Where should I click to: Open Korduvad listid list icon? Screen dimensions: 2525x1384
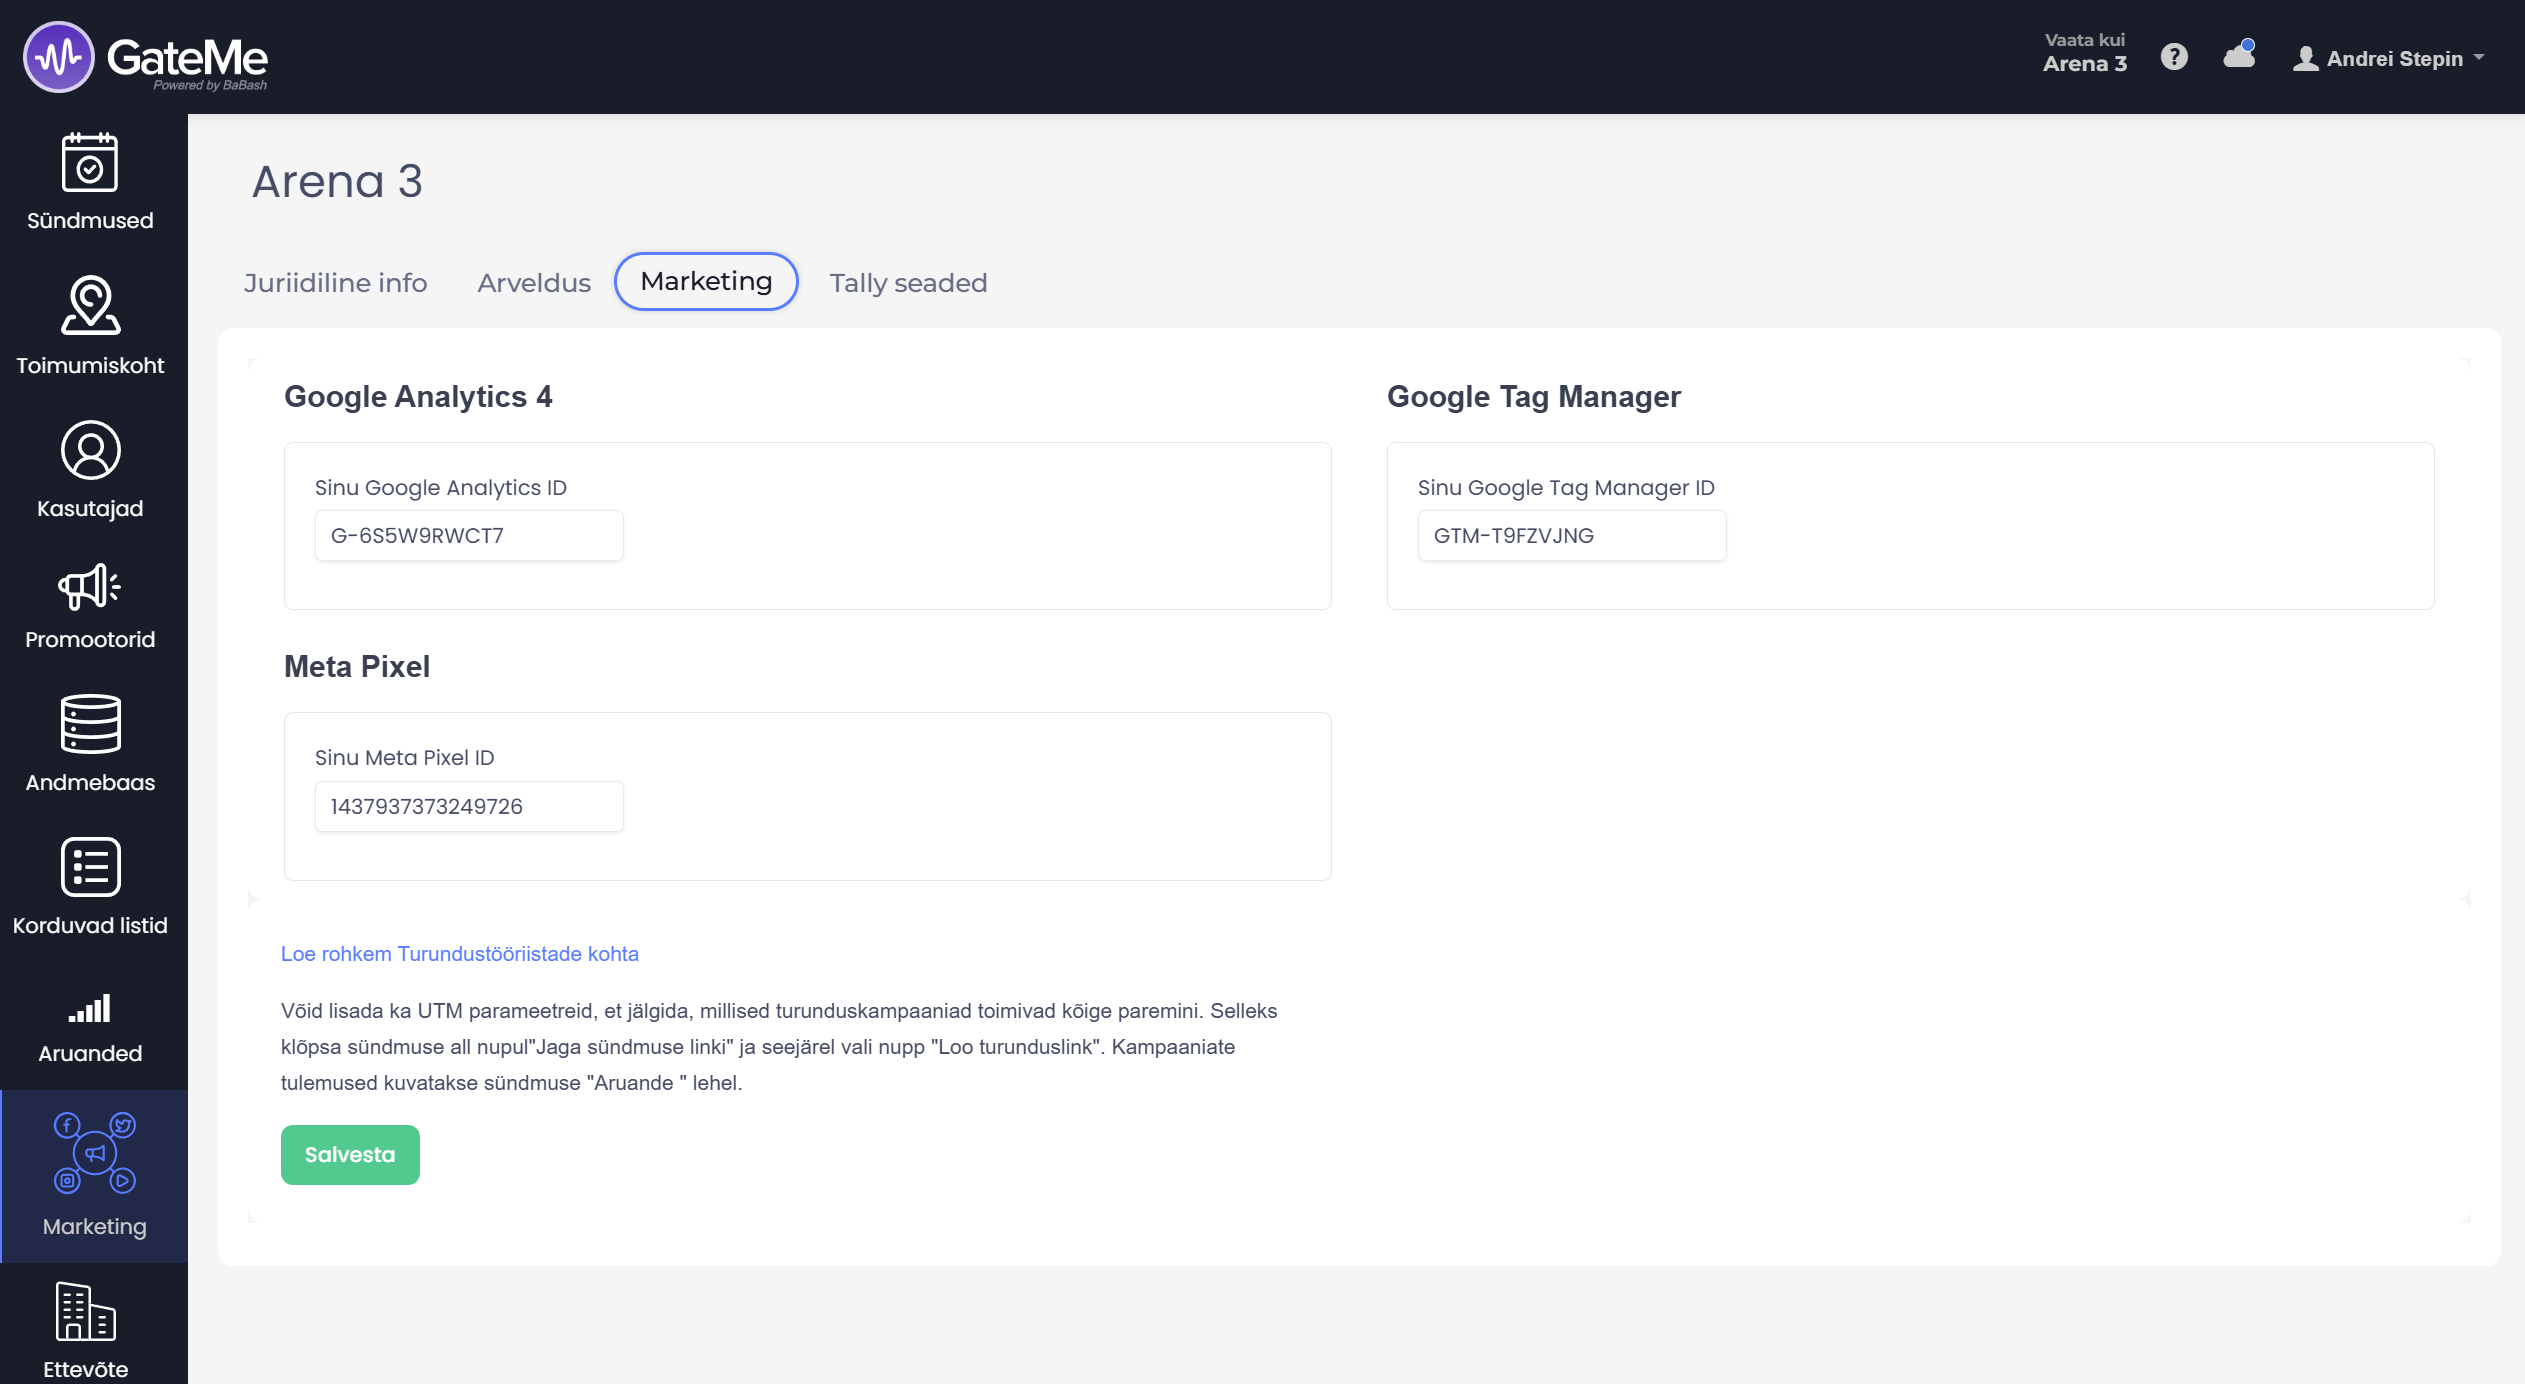(90, 867)
